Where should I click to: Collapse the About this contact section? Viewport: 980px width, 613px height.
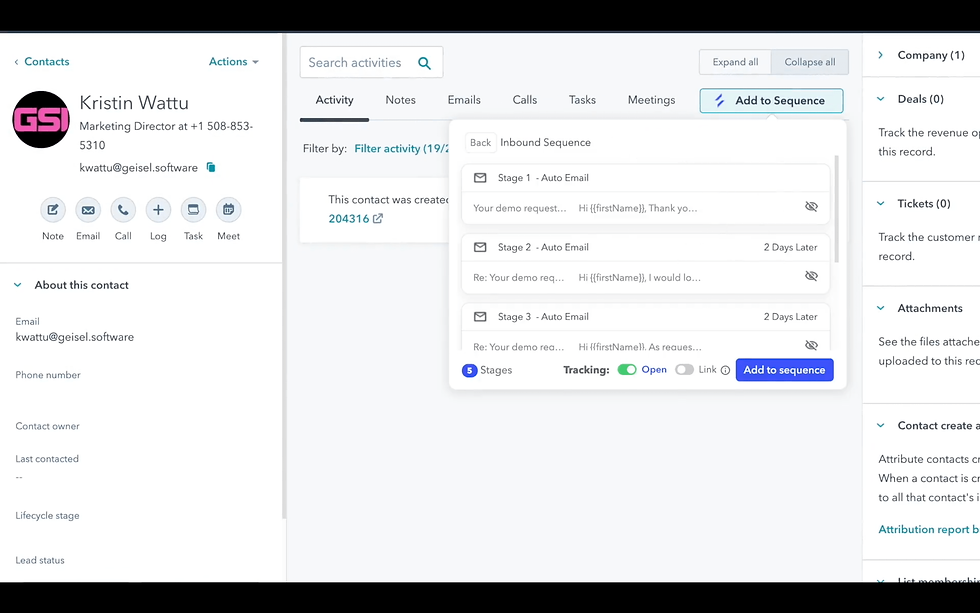[18, 285]
